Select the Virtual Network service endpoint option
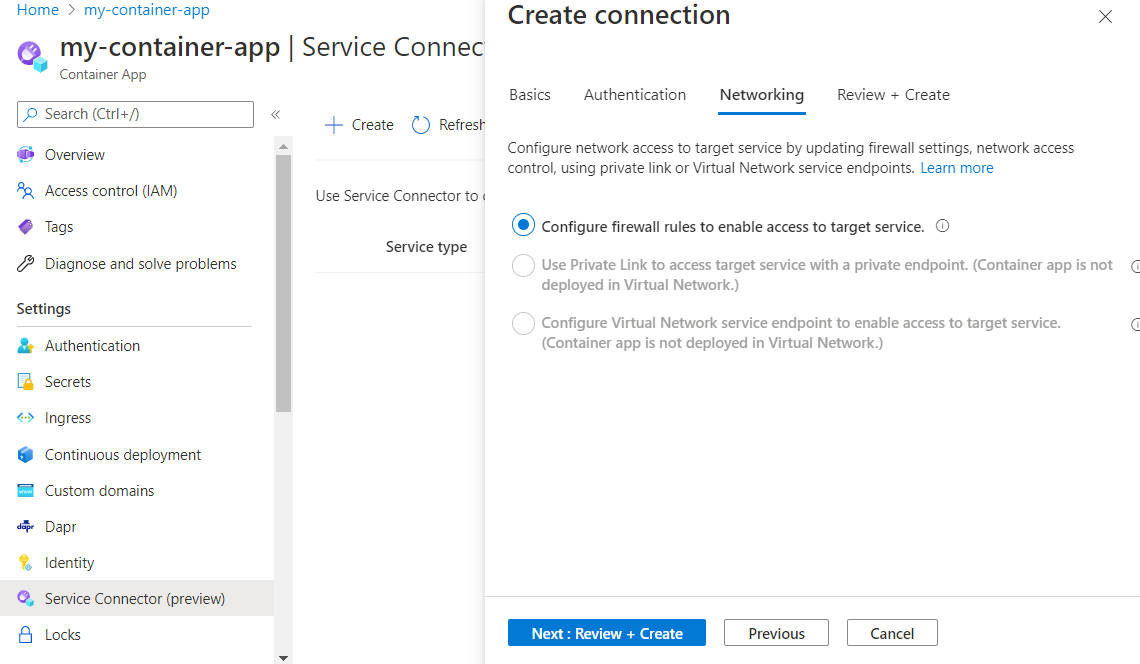 click(523, 323)
